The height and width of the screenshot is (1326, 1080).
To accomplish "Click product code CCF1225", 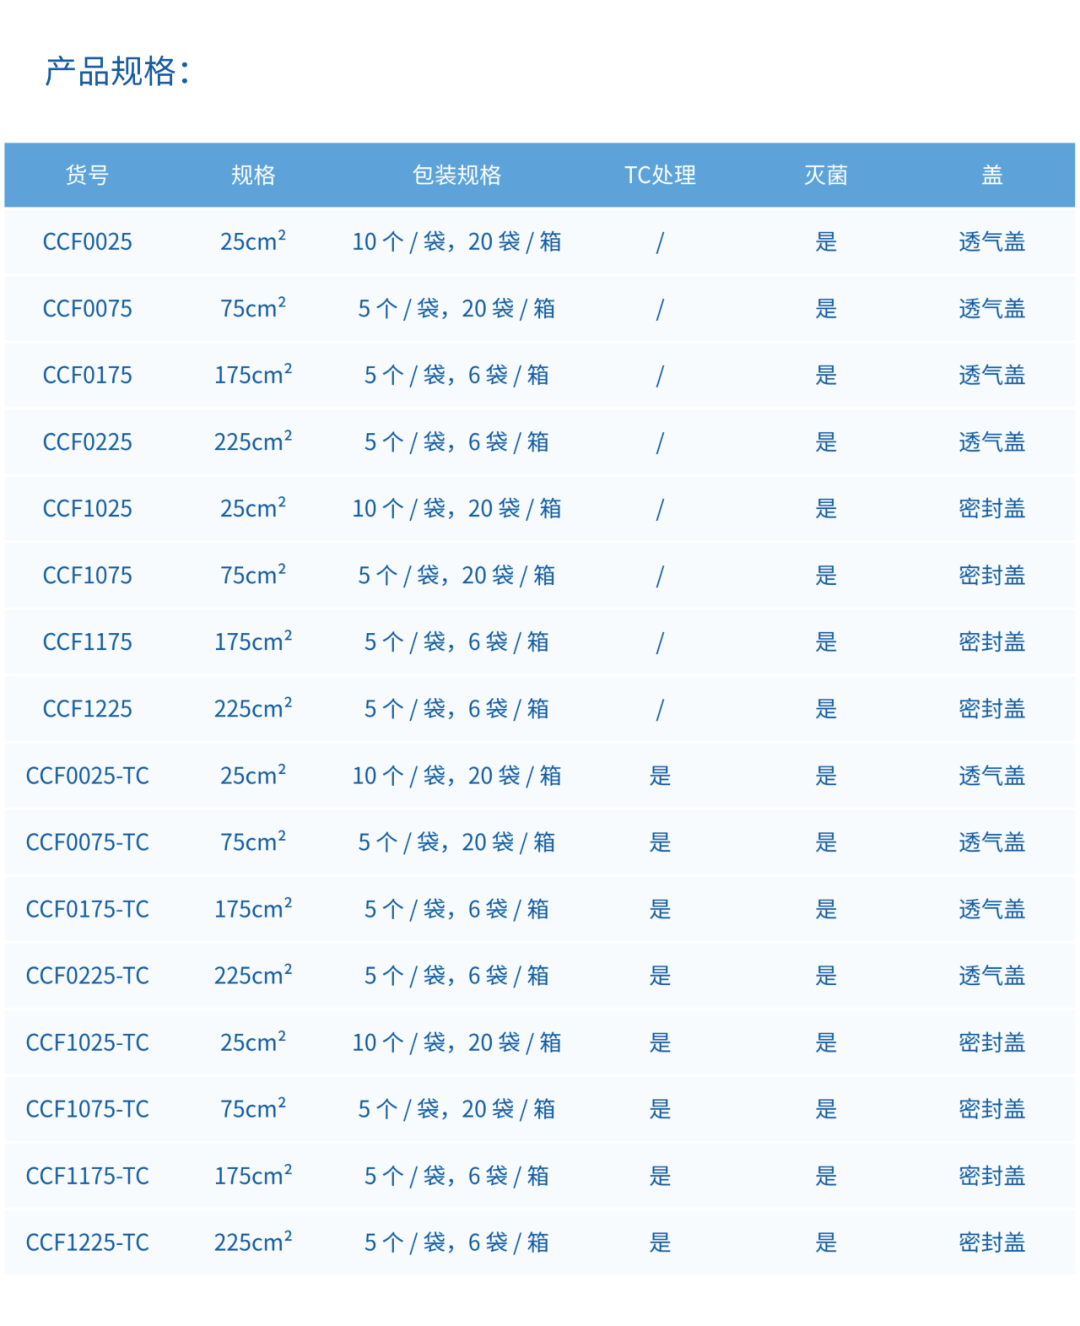I will (x=87, y=709).
